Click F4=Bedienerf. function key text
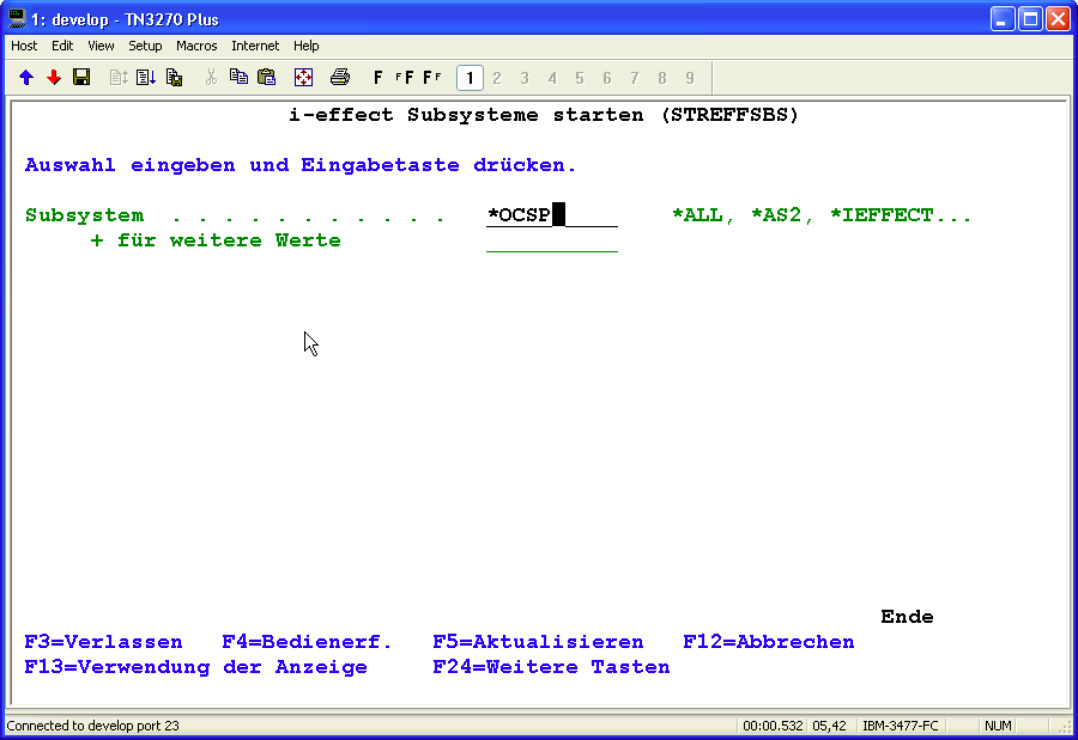The width and height of the screenshot is (1078, 740). (x=307, y=642)
